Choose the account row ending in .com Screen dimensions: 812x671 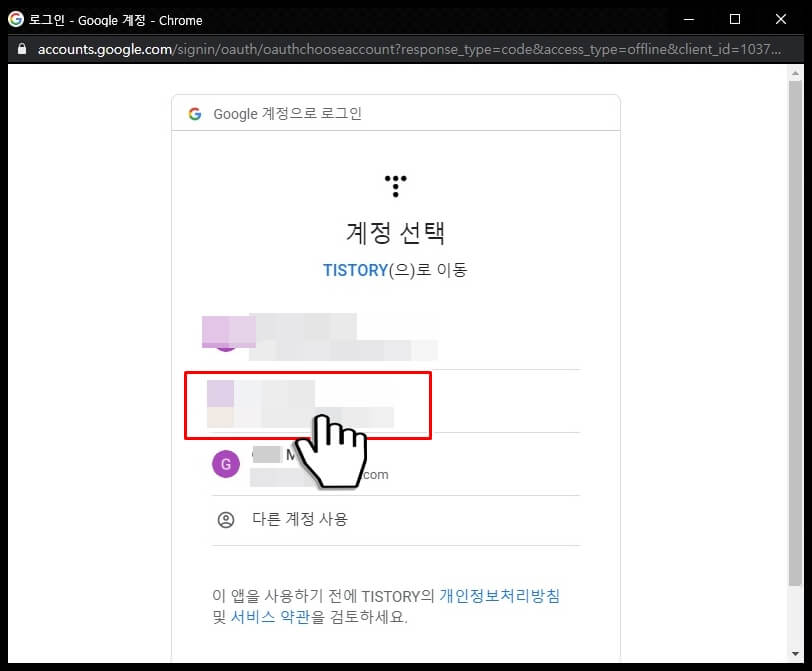pyautogui.click(x=396, y=464)
